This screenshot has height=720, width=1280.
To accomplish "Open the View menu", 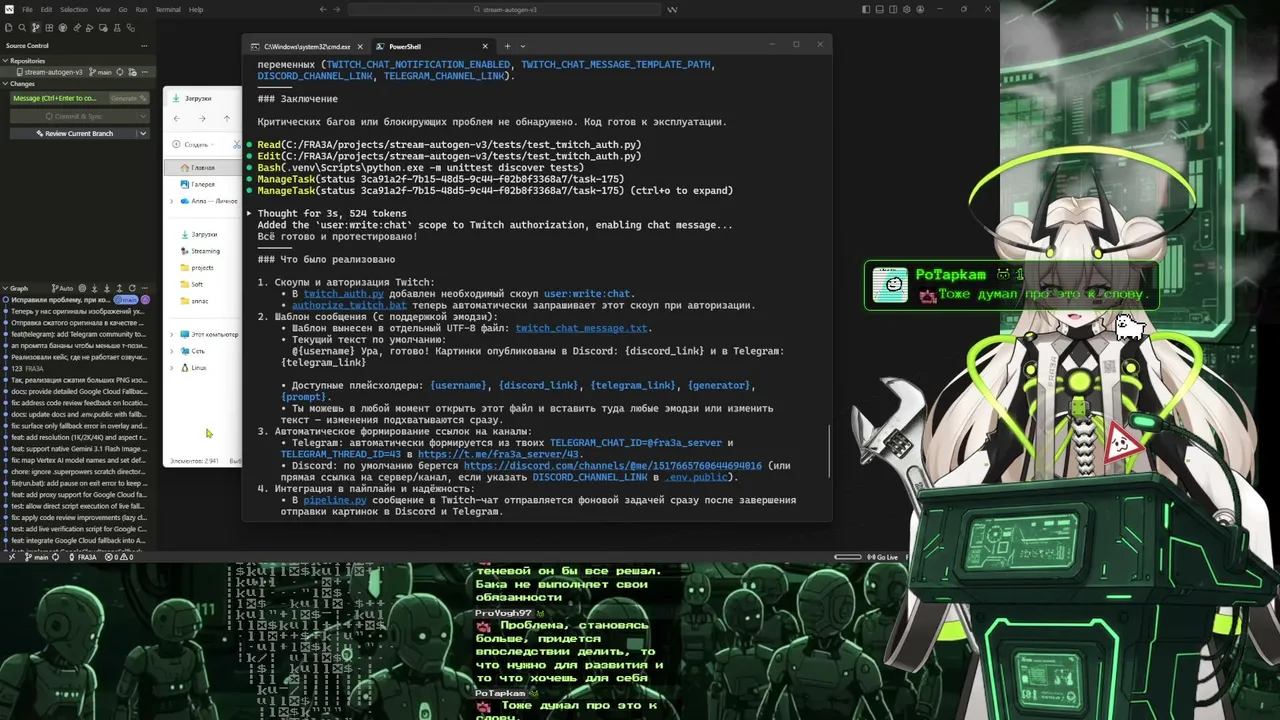I will click(x=103, y=9).
